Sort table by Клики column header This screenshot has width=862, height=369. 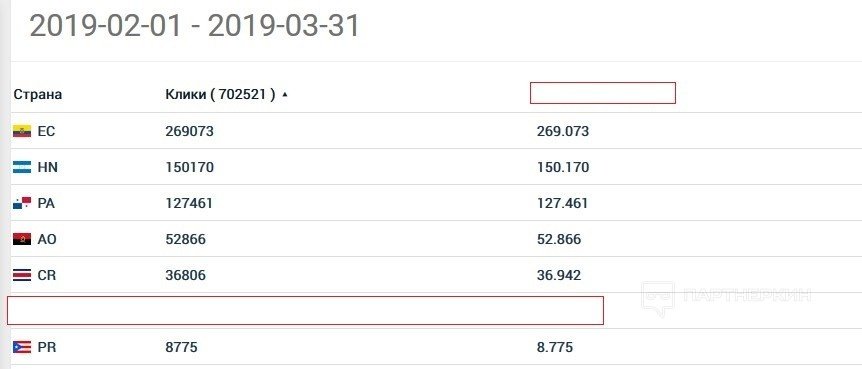coord(220,94)
